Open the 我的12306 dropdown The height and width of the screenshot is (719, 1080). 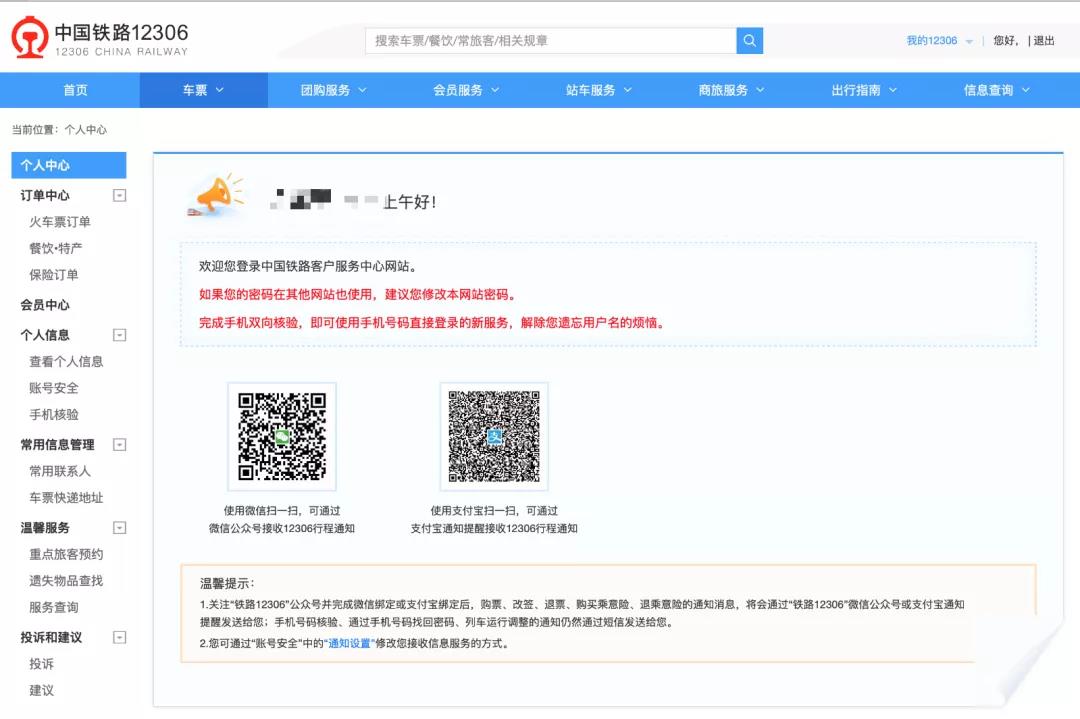[x=939, y=41]
